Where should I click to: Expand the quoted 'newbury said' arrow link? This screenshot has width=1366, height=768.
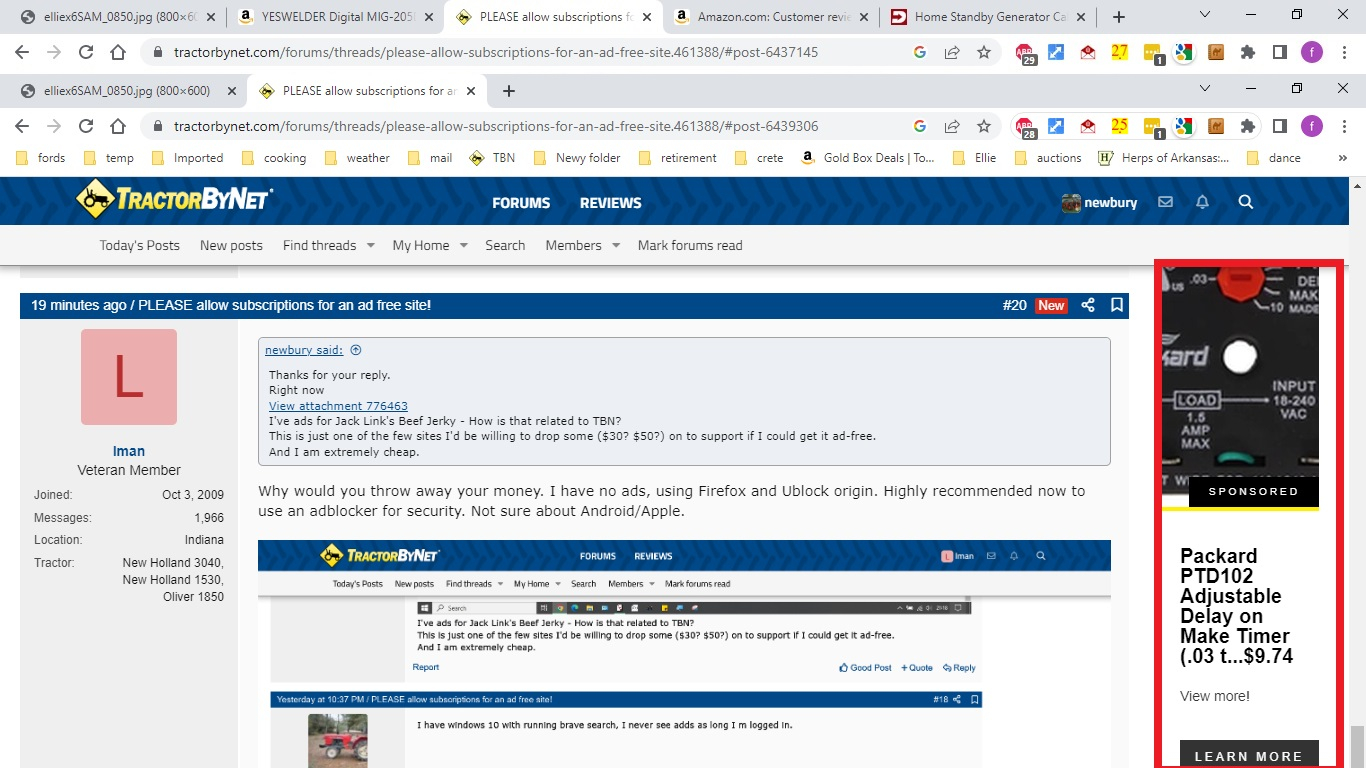tap(355, 350)
